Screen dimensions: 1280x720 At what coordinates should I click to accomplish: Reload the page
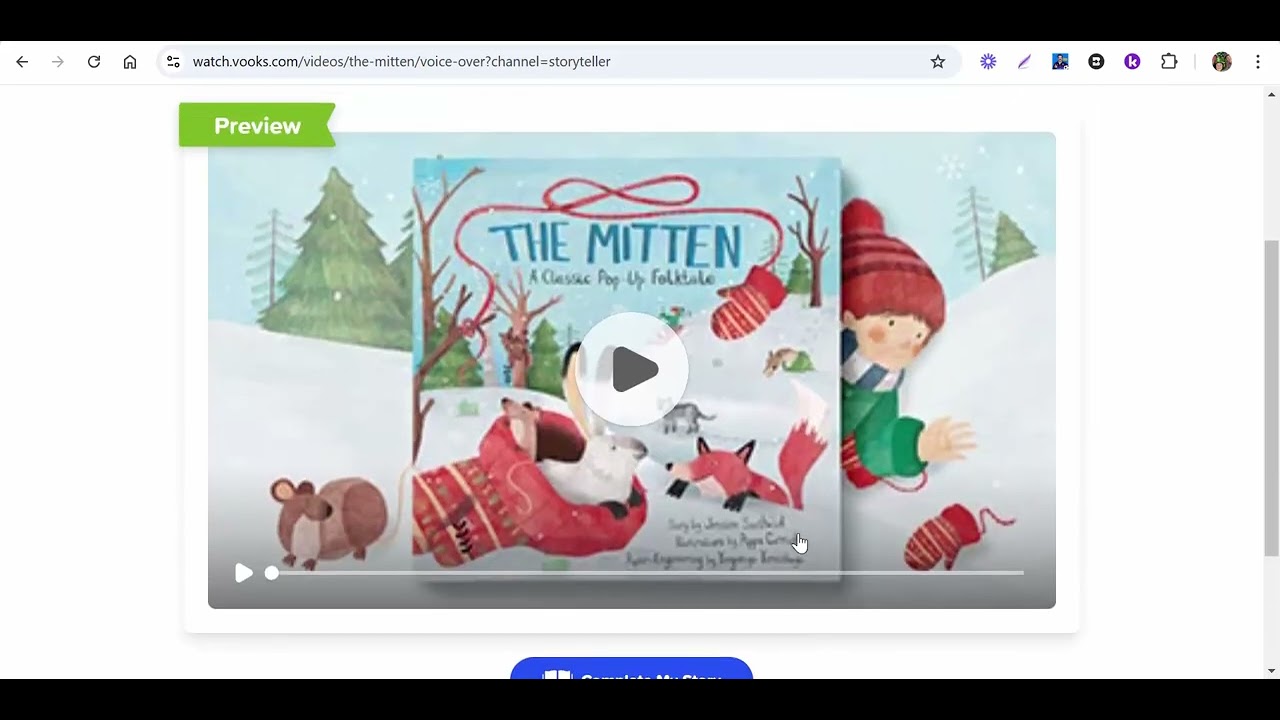tap(94, 62)
